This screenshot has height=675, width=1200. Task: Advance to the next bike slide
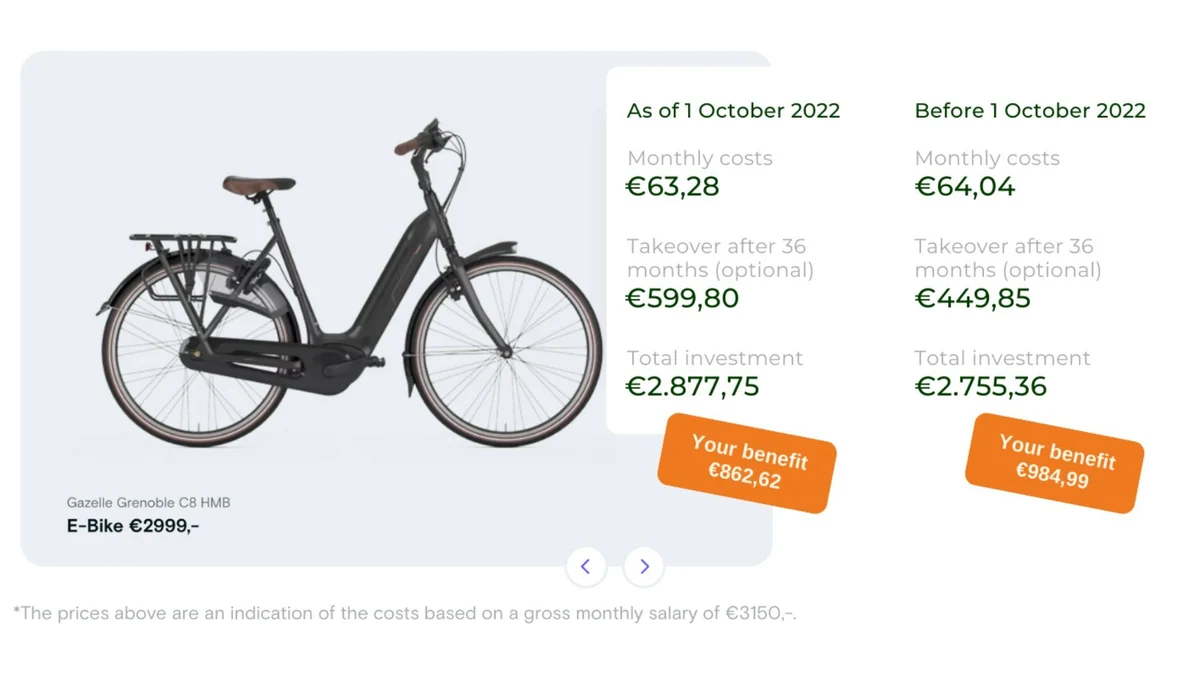point(644,567)
